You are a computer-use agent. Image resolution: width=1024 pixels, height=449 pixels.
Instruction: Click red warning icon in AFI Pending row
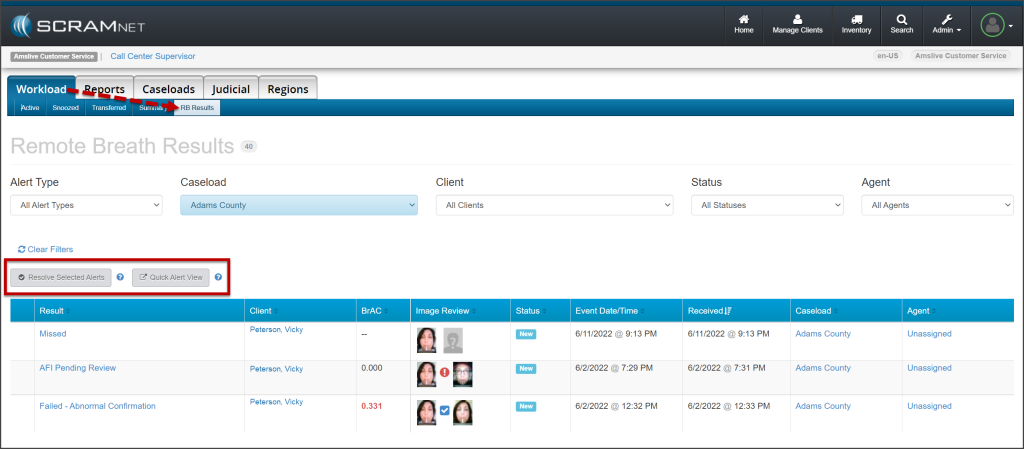(444, 373)
